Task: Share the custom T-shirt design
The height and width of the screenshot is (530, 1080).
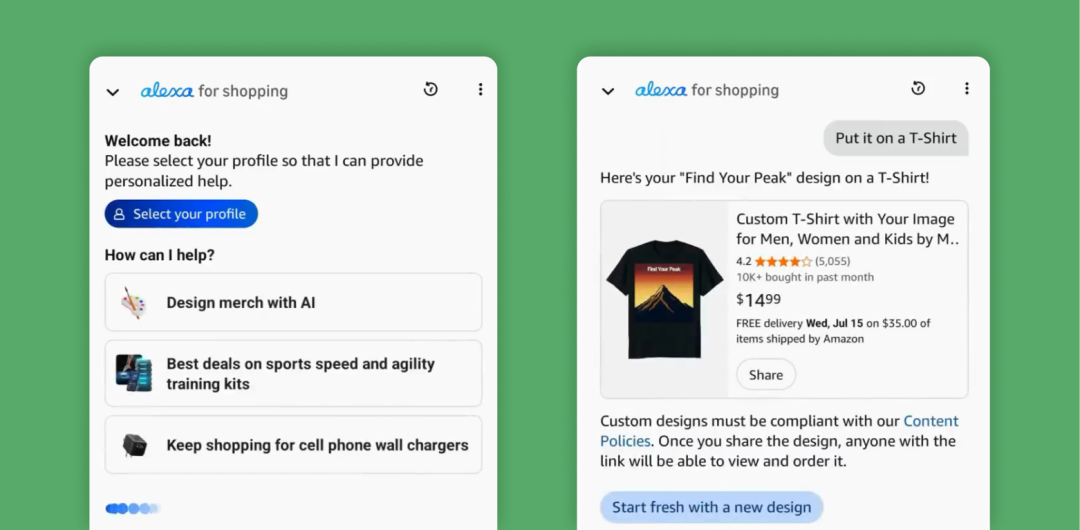Action: (x=766, y=375)
